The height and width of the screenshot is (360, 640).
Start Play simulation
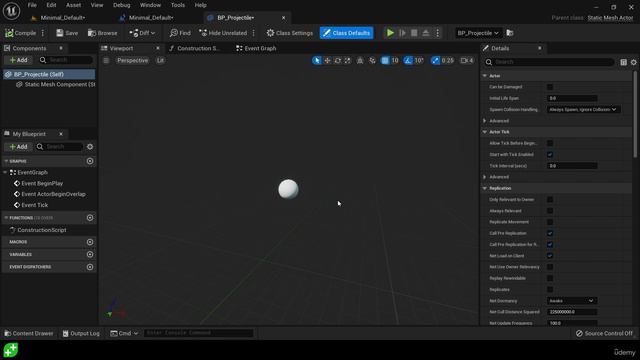(x=390, y=33)
